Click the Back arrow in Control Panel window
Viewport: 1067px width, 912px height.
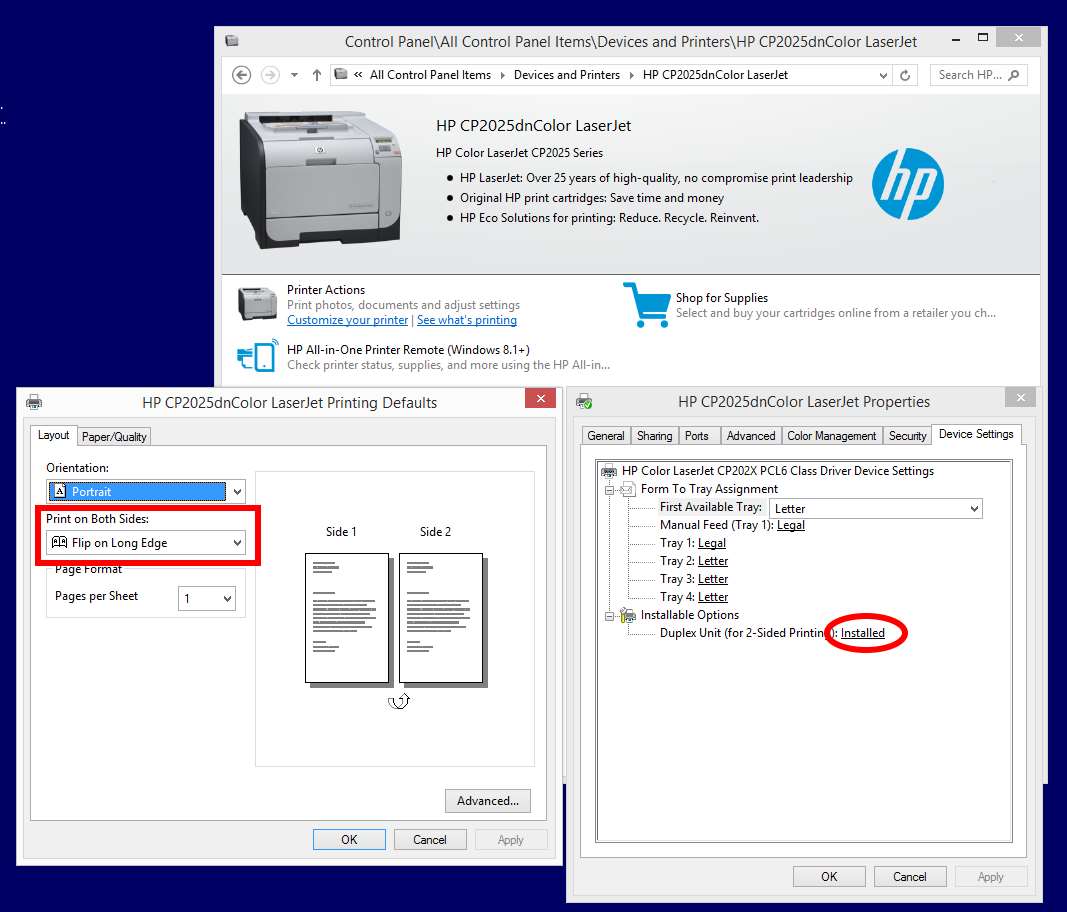(242, 75)
